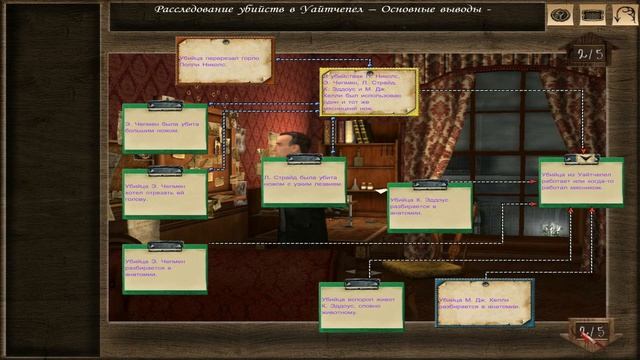Select the blue-framed note about M. J. Kelly's killer

[x=485, y=303]
